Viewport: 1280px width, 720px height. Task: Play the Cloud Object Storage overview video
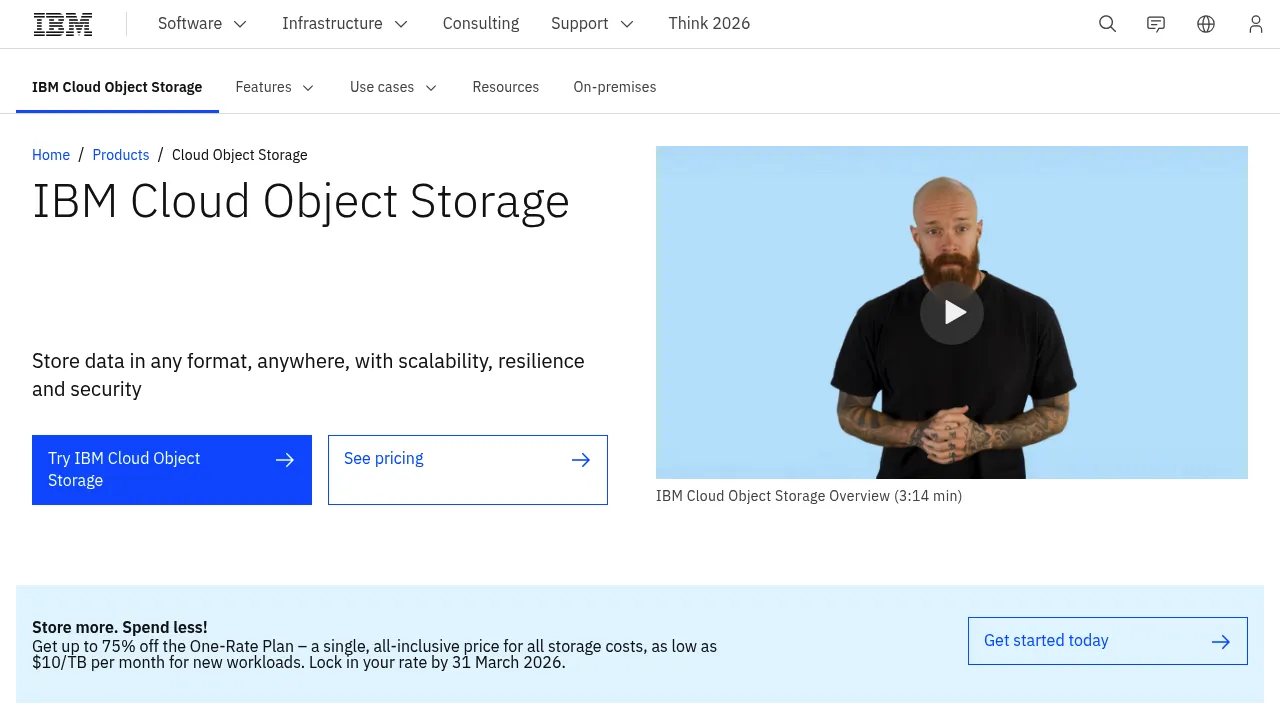click(x=952, y=313)
